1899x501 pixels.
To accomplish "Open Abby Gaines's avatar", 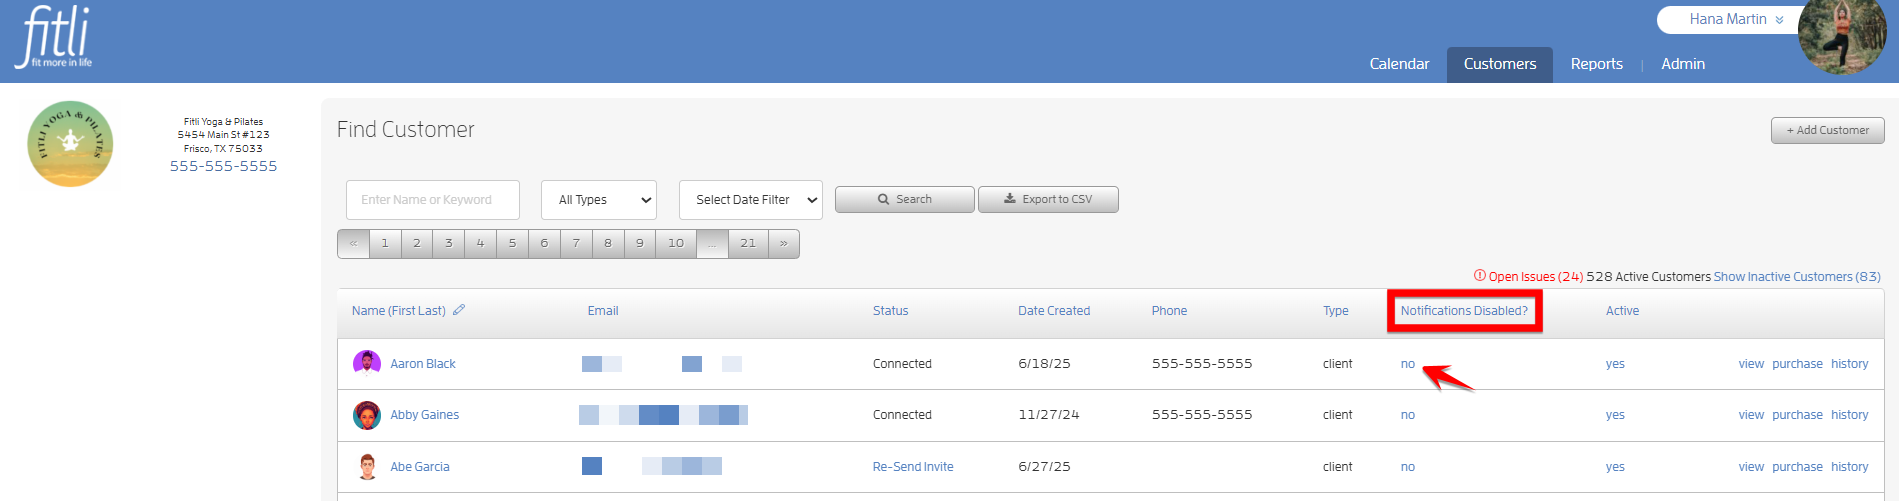I will [x=367, y=415].
